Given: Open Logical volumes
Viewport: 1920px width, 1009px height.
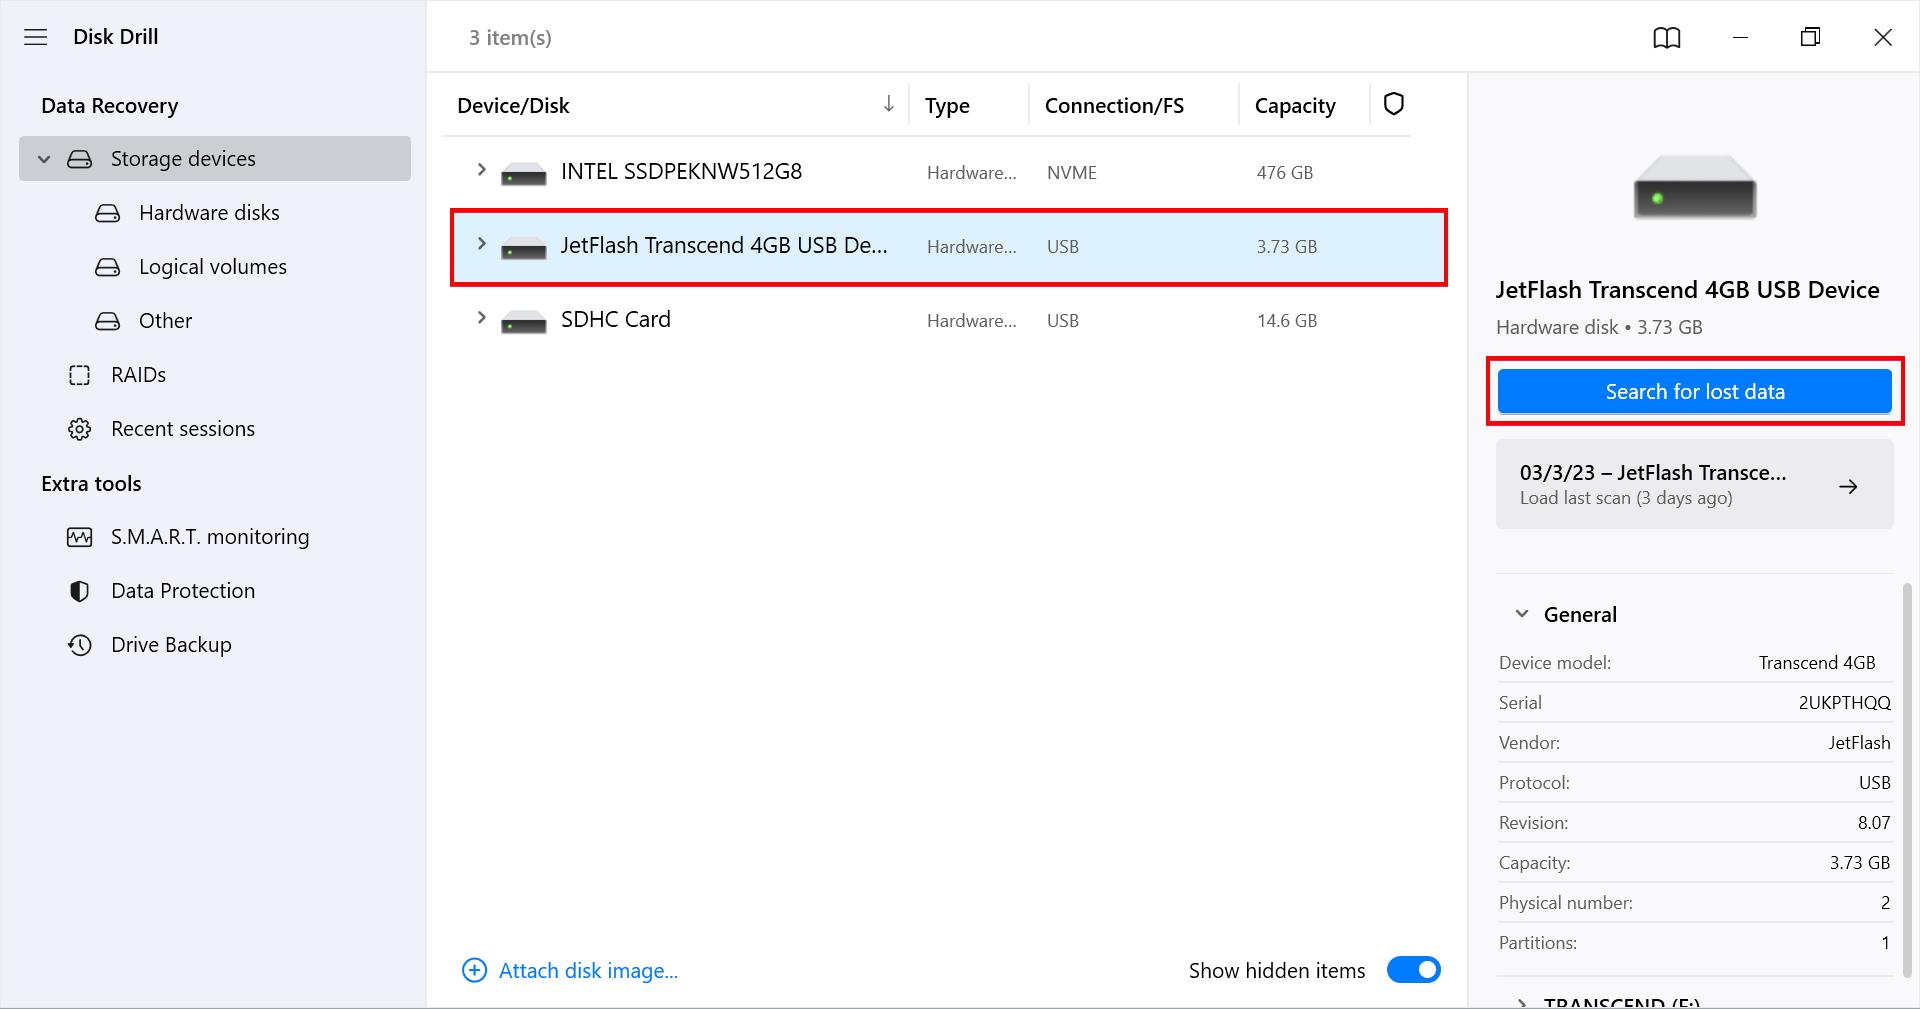Looking at the screenshot, I should click(213, 267).
